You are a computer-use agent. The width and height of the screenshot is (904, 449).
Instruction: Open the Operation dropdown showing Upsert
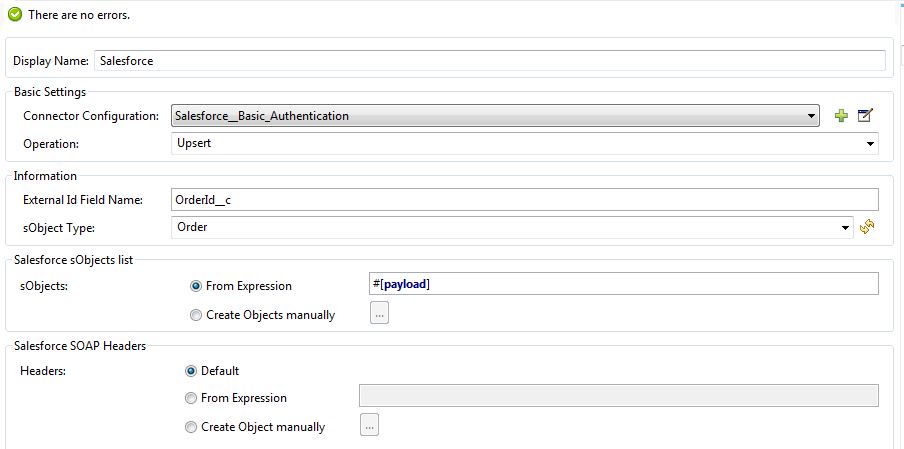pos(870,143)
